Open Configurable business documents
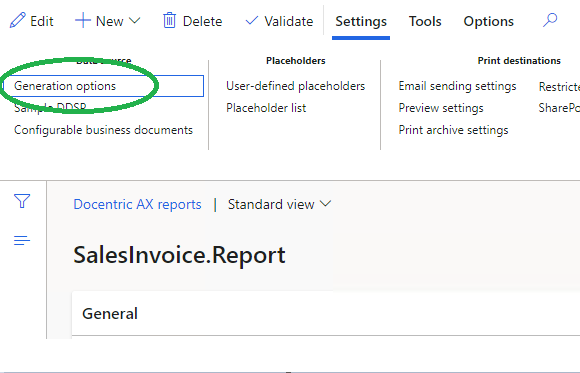Image resolution: width=580 pixels, height=373 pixels. point(104,130)
